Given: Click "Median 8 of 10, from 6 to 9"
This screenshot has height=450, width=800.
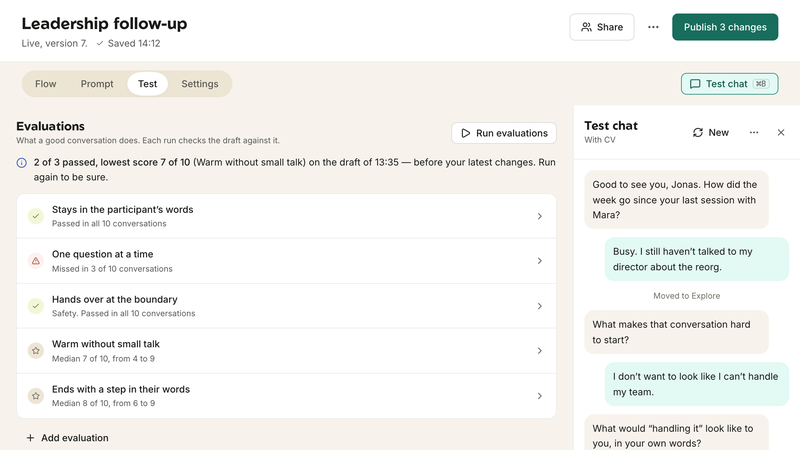Looking at the screenshot, I should click(103, 403).
